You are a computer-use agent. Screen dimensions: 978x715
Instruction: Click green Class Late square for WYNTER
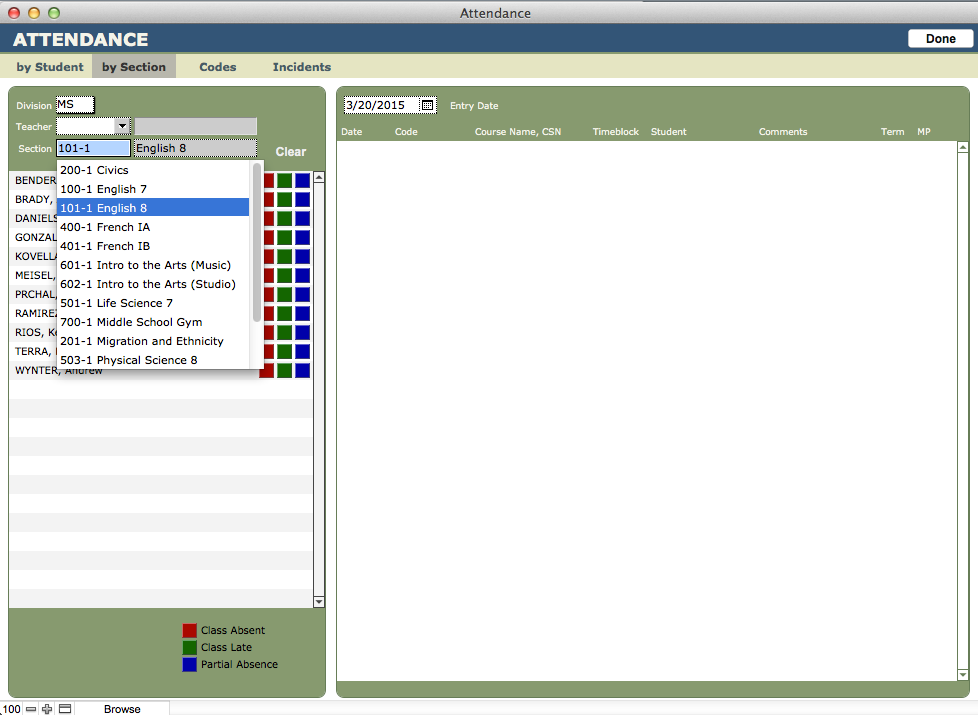[285, 371]
